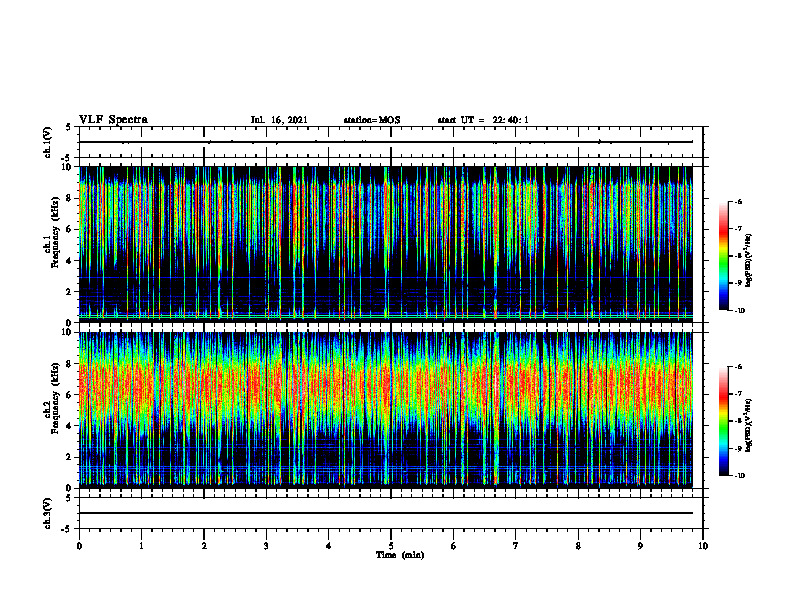
Task: Click time axis tick label "1"
Action: pos(141,546)
